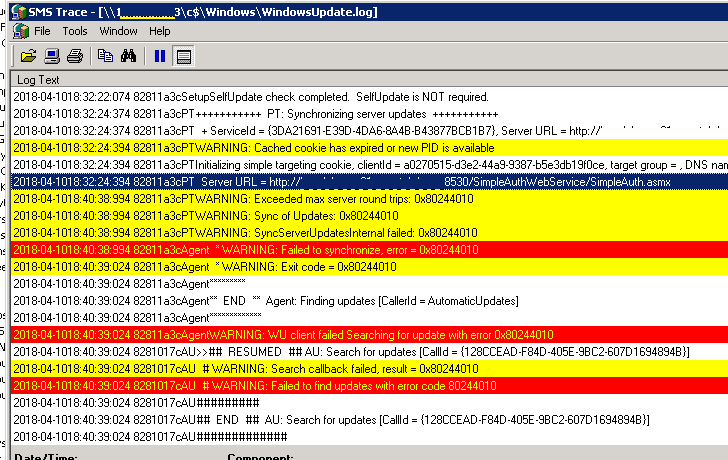Viewport: 728px width, 460px height.
Task: Click the Print toolbar icon
Action: click(x=75, y=56)
